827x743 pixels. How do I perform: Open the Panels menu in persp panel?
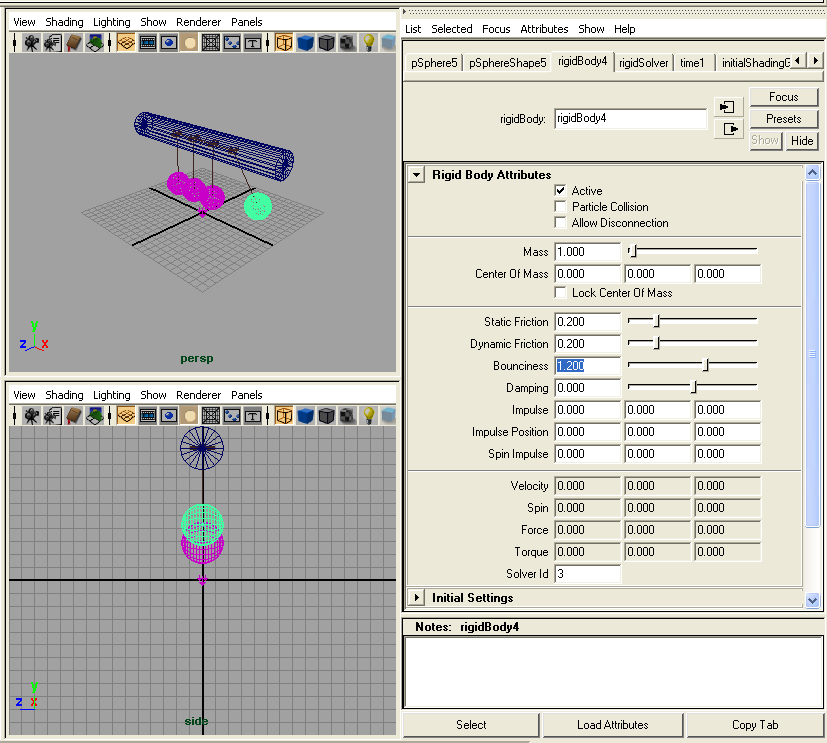(247, 22)
